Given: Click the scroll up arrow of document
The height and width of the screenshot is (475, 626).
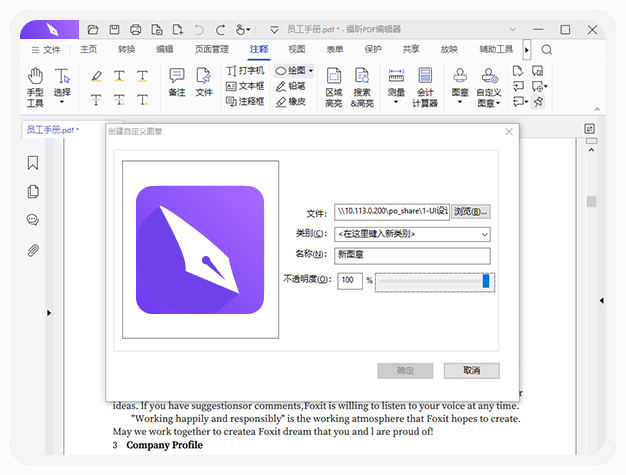Looking at the screenshot, I should tap(591, 150).
